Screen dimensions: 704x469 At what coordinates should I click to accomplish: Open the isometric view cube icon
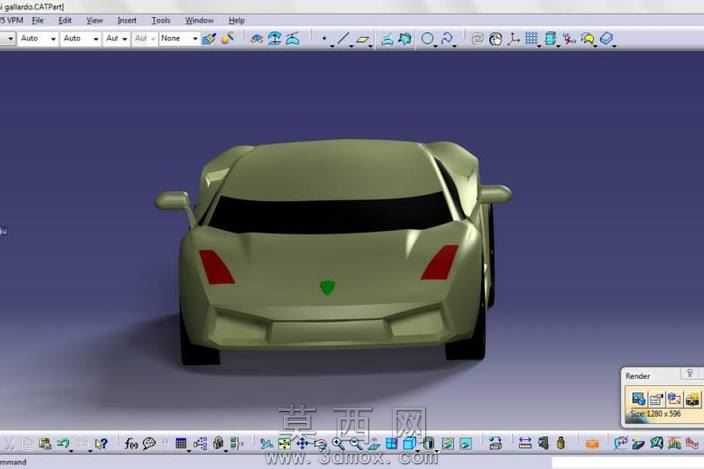(x=409, y=443)
